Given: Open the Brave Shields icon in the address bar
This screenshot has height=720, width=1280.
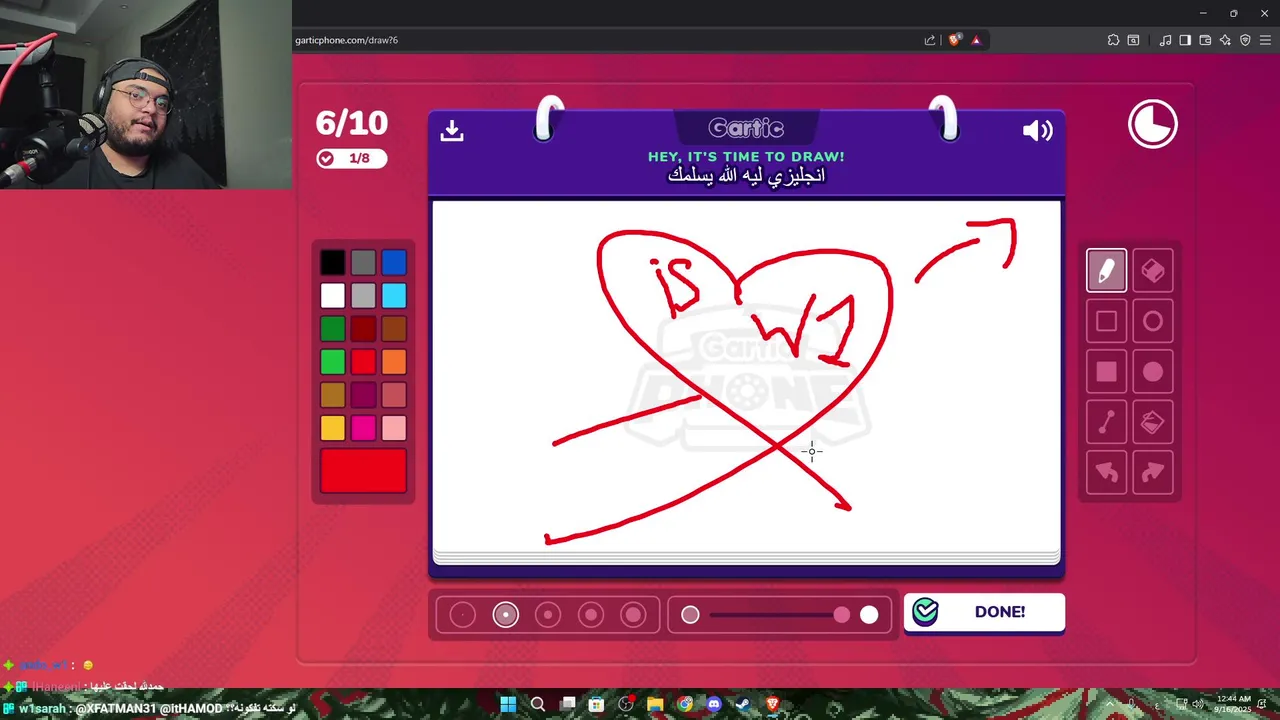Looking at the screenshot, I should point(955,40).
